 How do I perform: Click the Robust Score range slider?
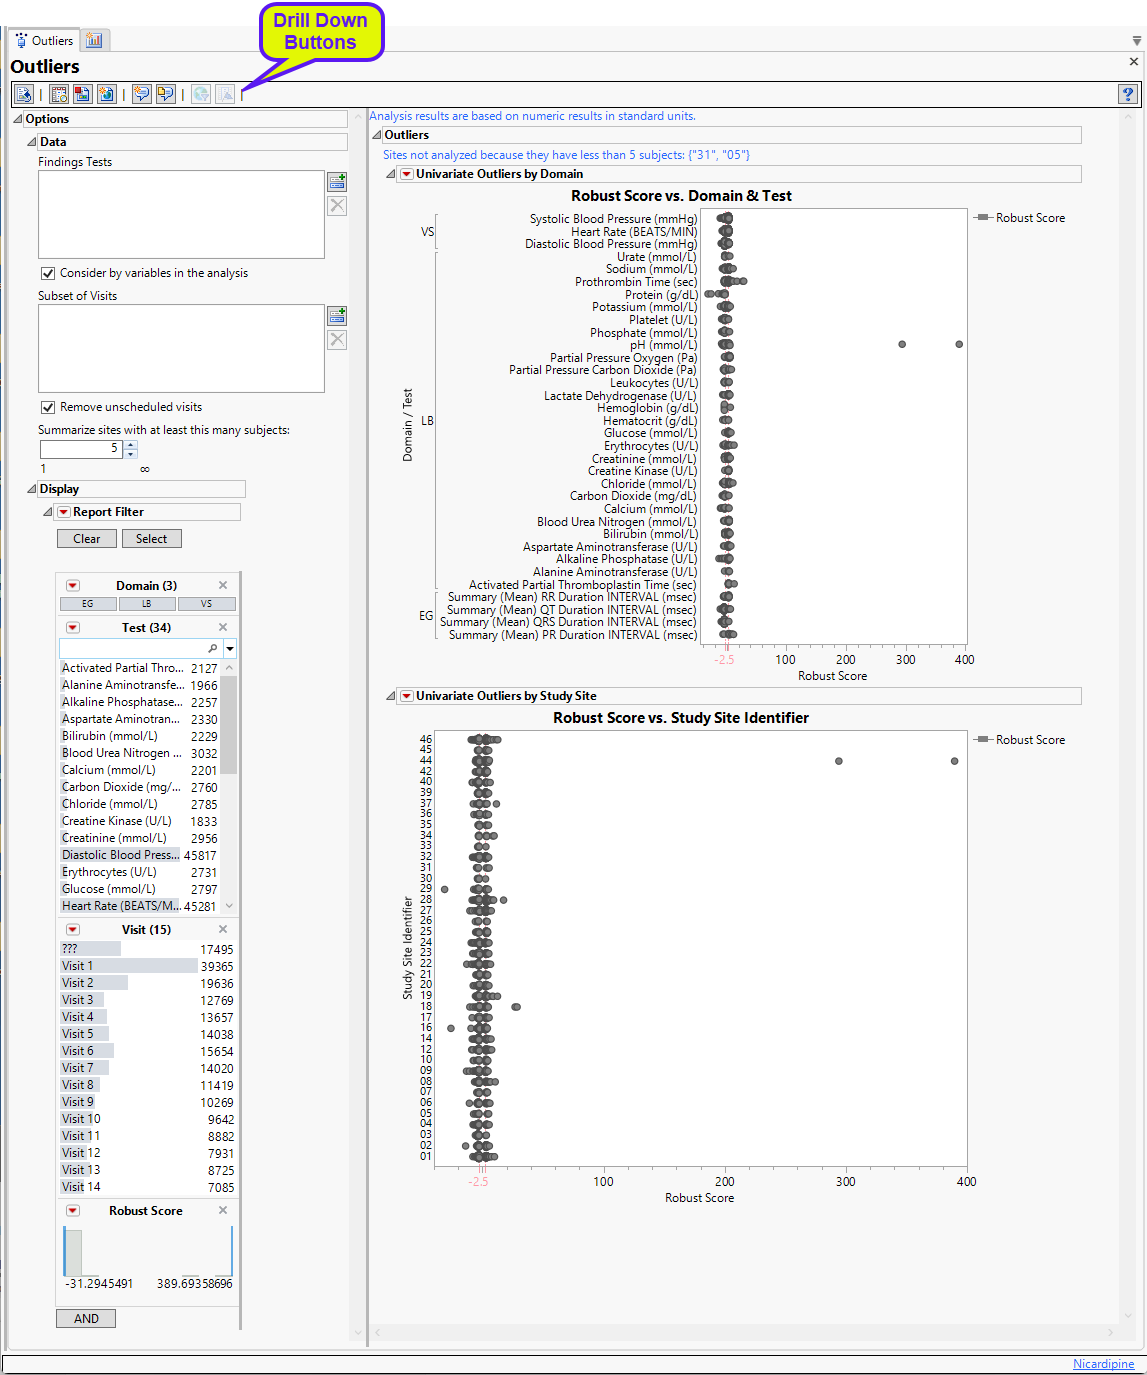(x=148, y=1251)
